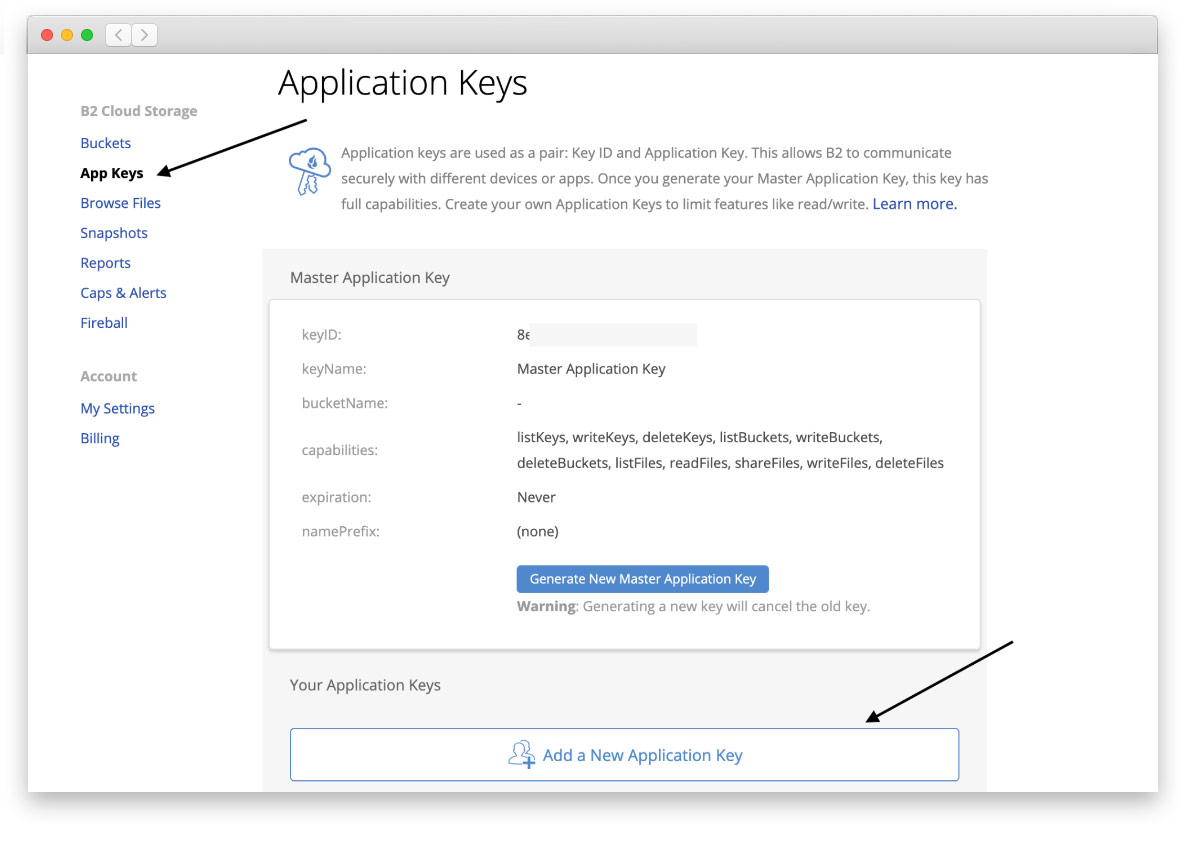This screenshot has width=1185, height=864.
Task: Open My Settings under Account
Action: (117, 408)
